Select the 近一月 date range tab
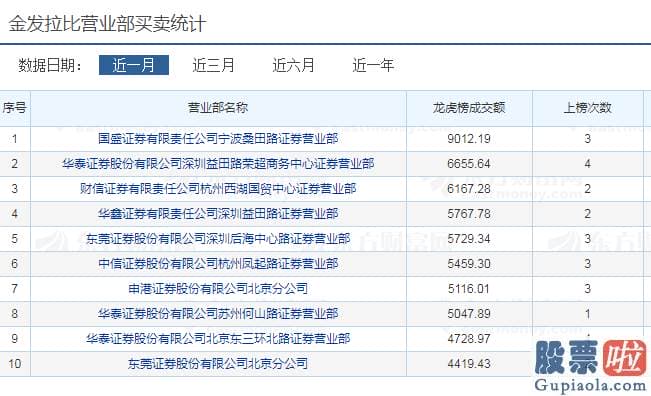The image size is (651, 396). tap(134, 65)
